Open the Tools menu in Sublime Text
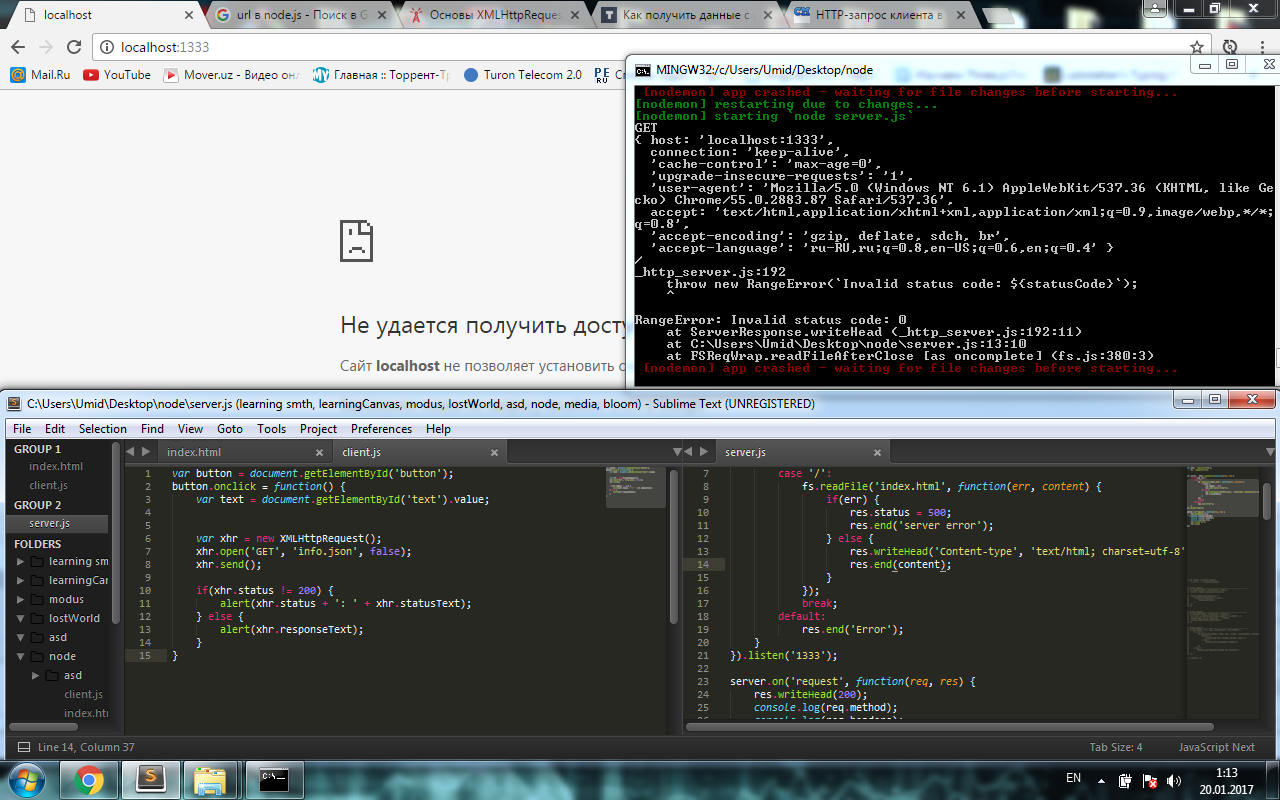 pyautogui.click(x=271, y=429)
